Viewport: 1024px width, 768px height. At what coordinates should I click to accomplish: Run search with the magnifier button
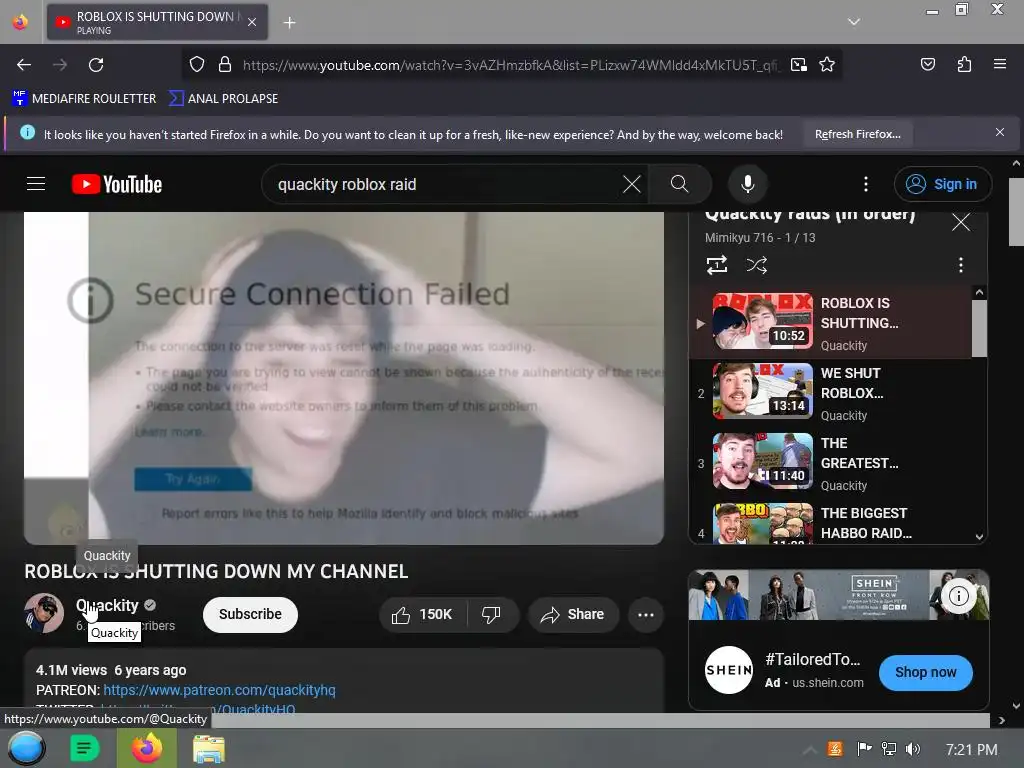coord(679,184)
